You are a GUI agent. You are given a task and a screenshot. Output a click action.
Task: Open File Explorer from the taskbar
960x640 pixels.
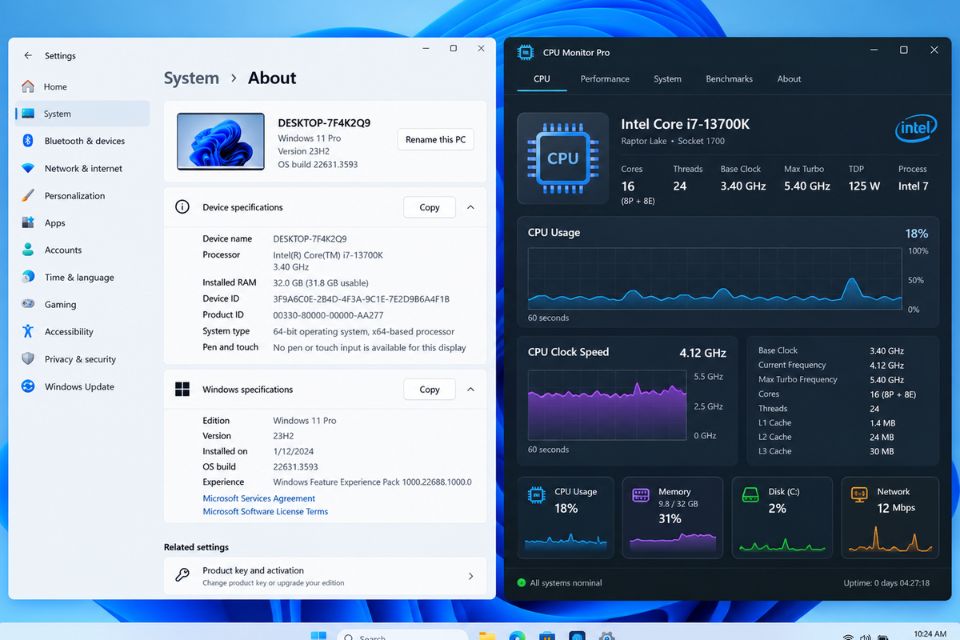tap(487, 636)
